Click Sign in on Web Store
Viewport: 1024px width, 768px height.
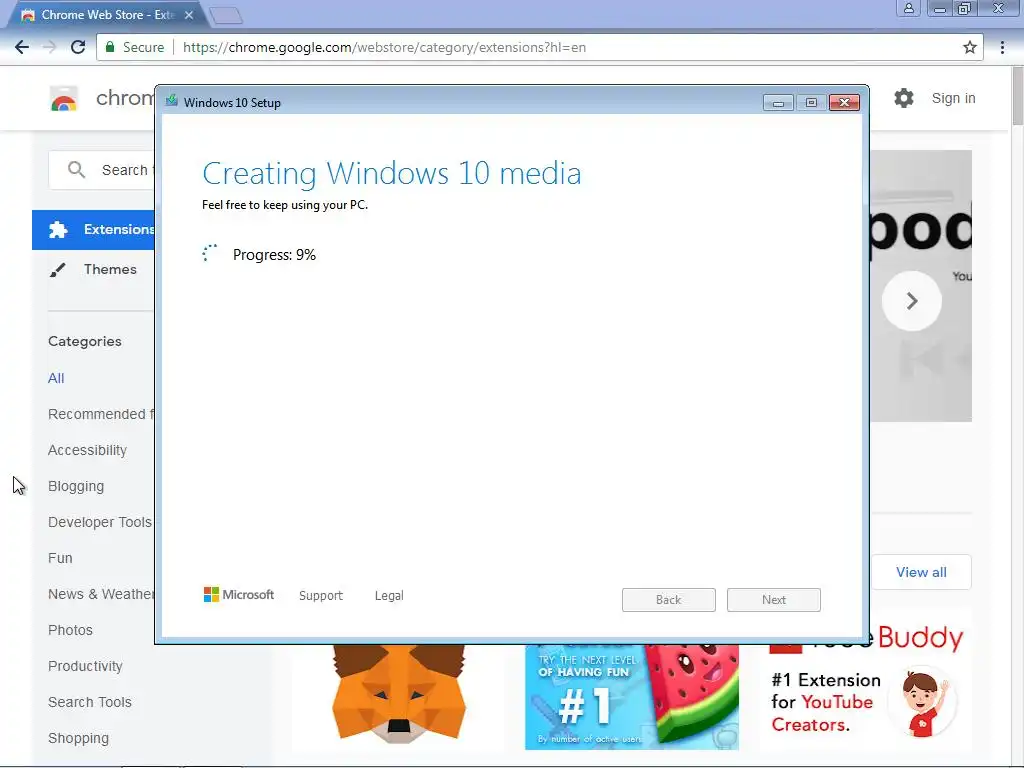(953, 98)
